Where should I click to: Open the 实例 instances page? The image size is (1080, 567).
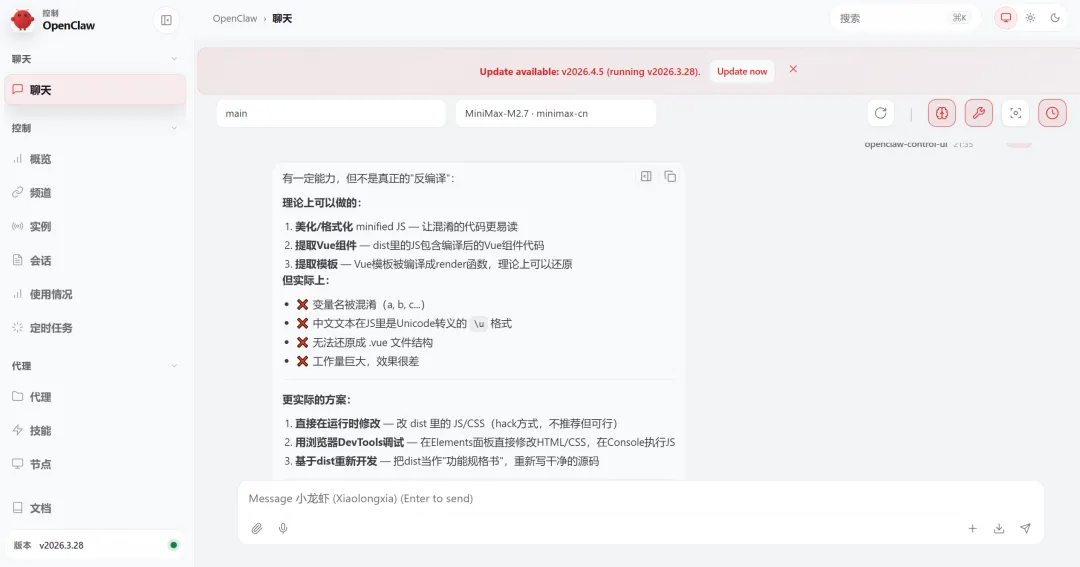(x=95, y=227)
